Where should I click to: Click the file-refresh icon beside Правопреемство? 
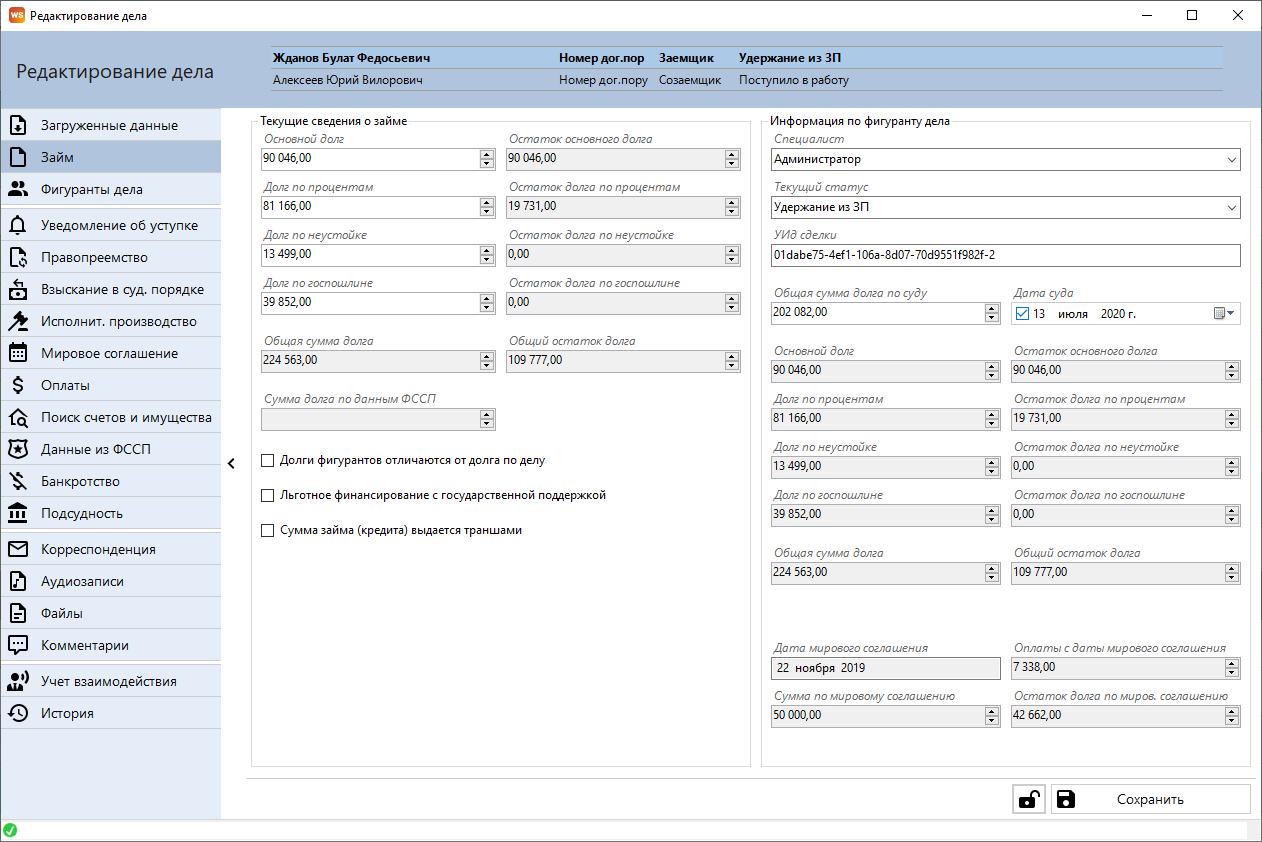[x=18, y=257]
